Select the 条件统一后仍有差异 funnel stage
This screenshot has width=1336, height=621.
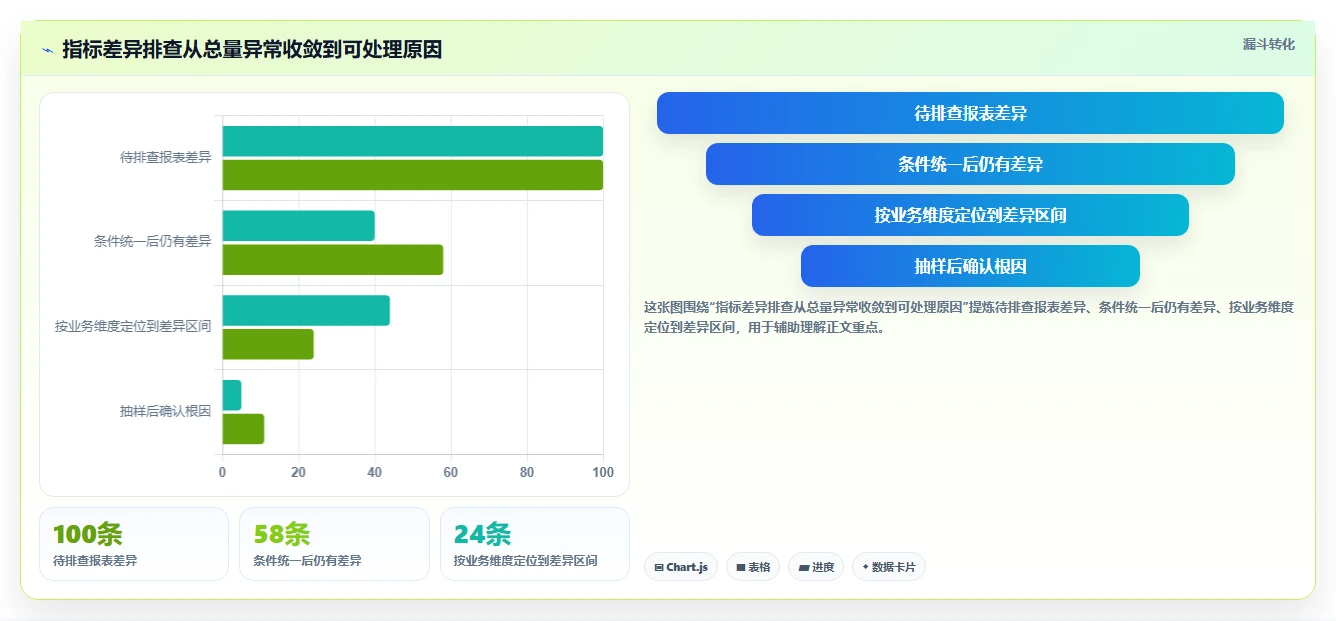(x=970, y=164)
